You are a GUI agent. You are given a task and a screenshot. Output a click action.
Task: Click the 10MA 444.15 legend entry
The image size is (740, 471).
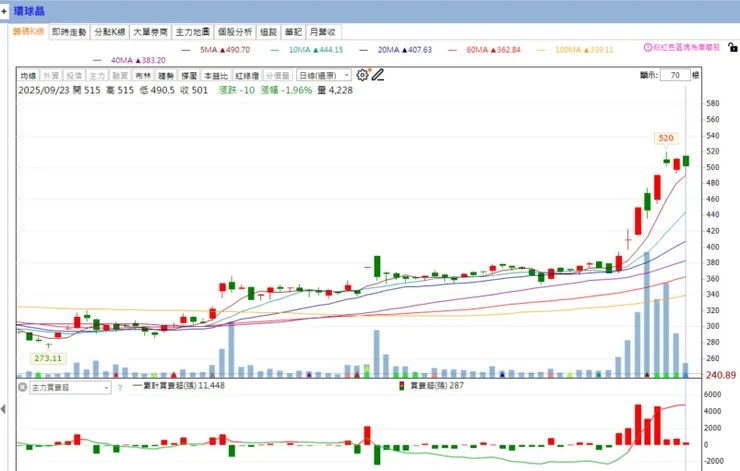pos(307,50)
